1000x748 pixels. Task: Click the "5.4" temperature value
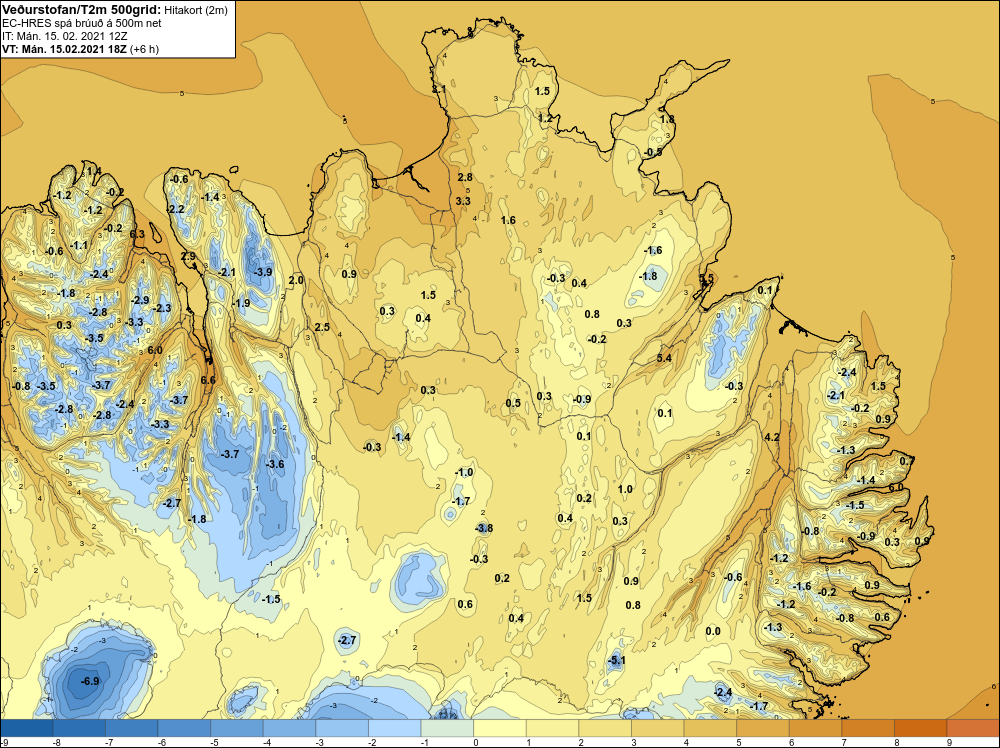664,358
